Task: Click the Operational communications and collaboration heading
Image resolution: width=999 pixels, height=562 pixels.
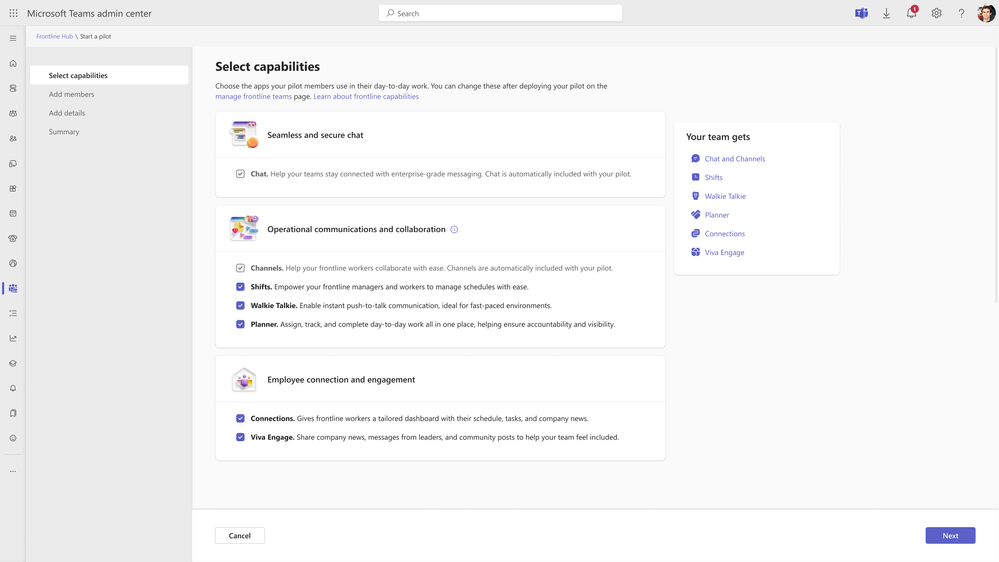Action: click(x=356, y=229)
